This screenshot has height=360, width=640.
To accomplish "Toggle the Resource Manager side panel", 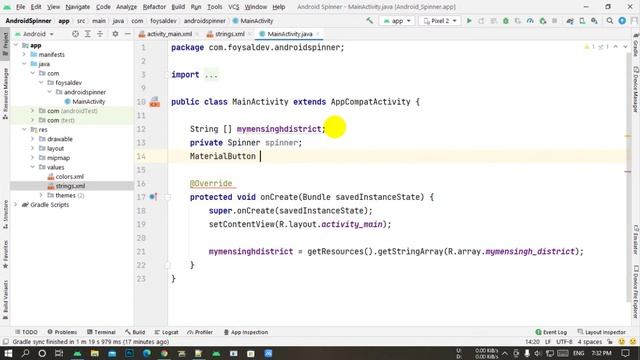I will coord(5,93).
